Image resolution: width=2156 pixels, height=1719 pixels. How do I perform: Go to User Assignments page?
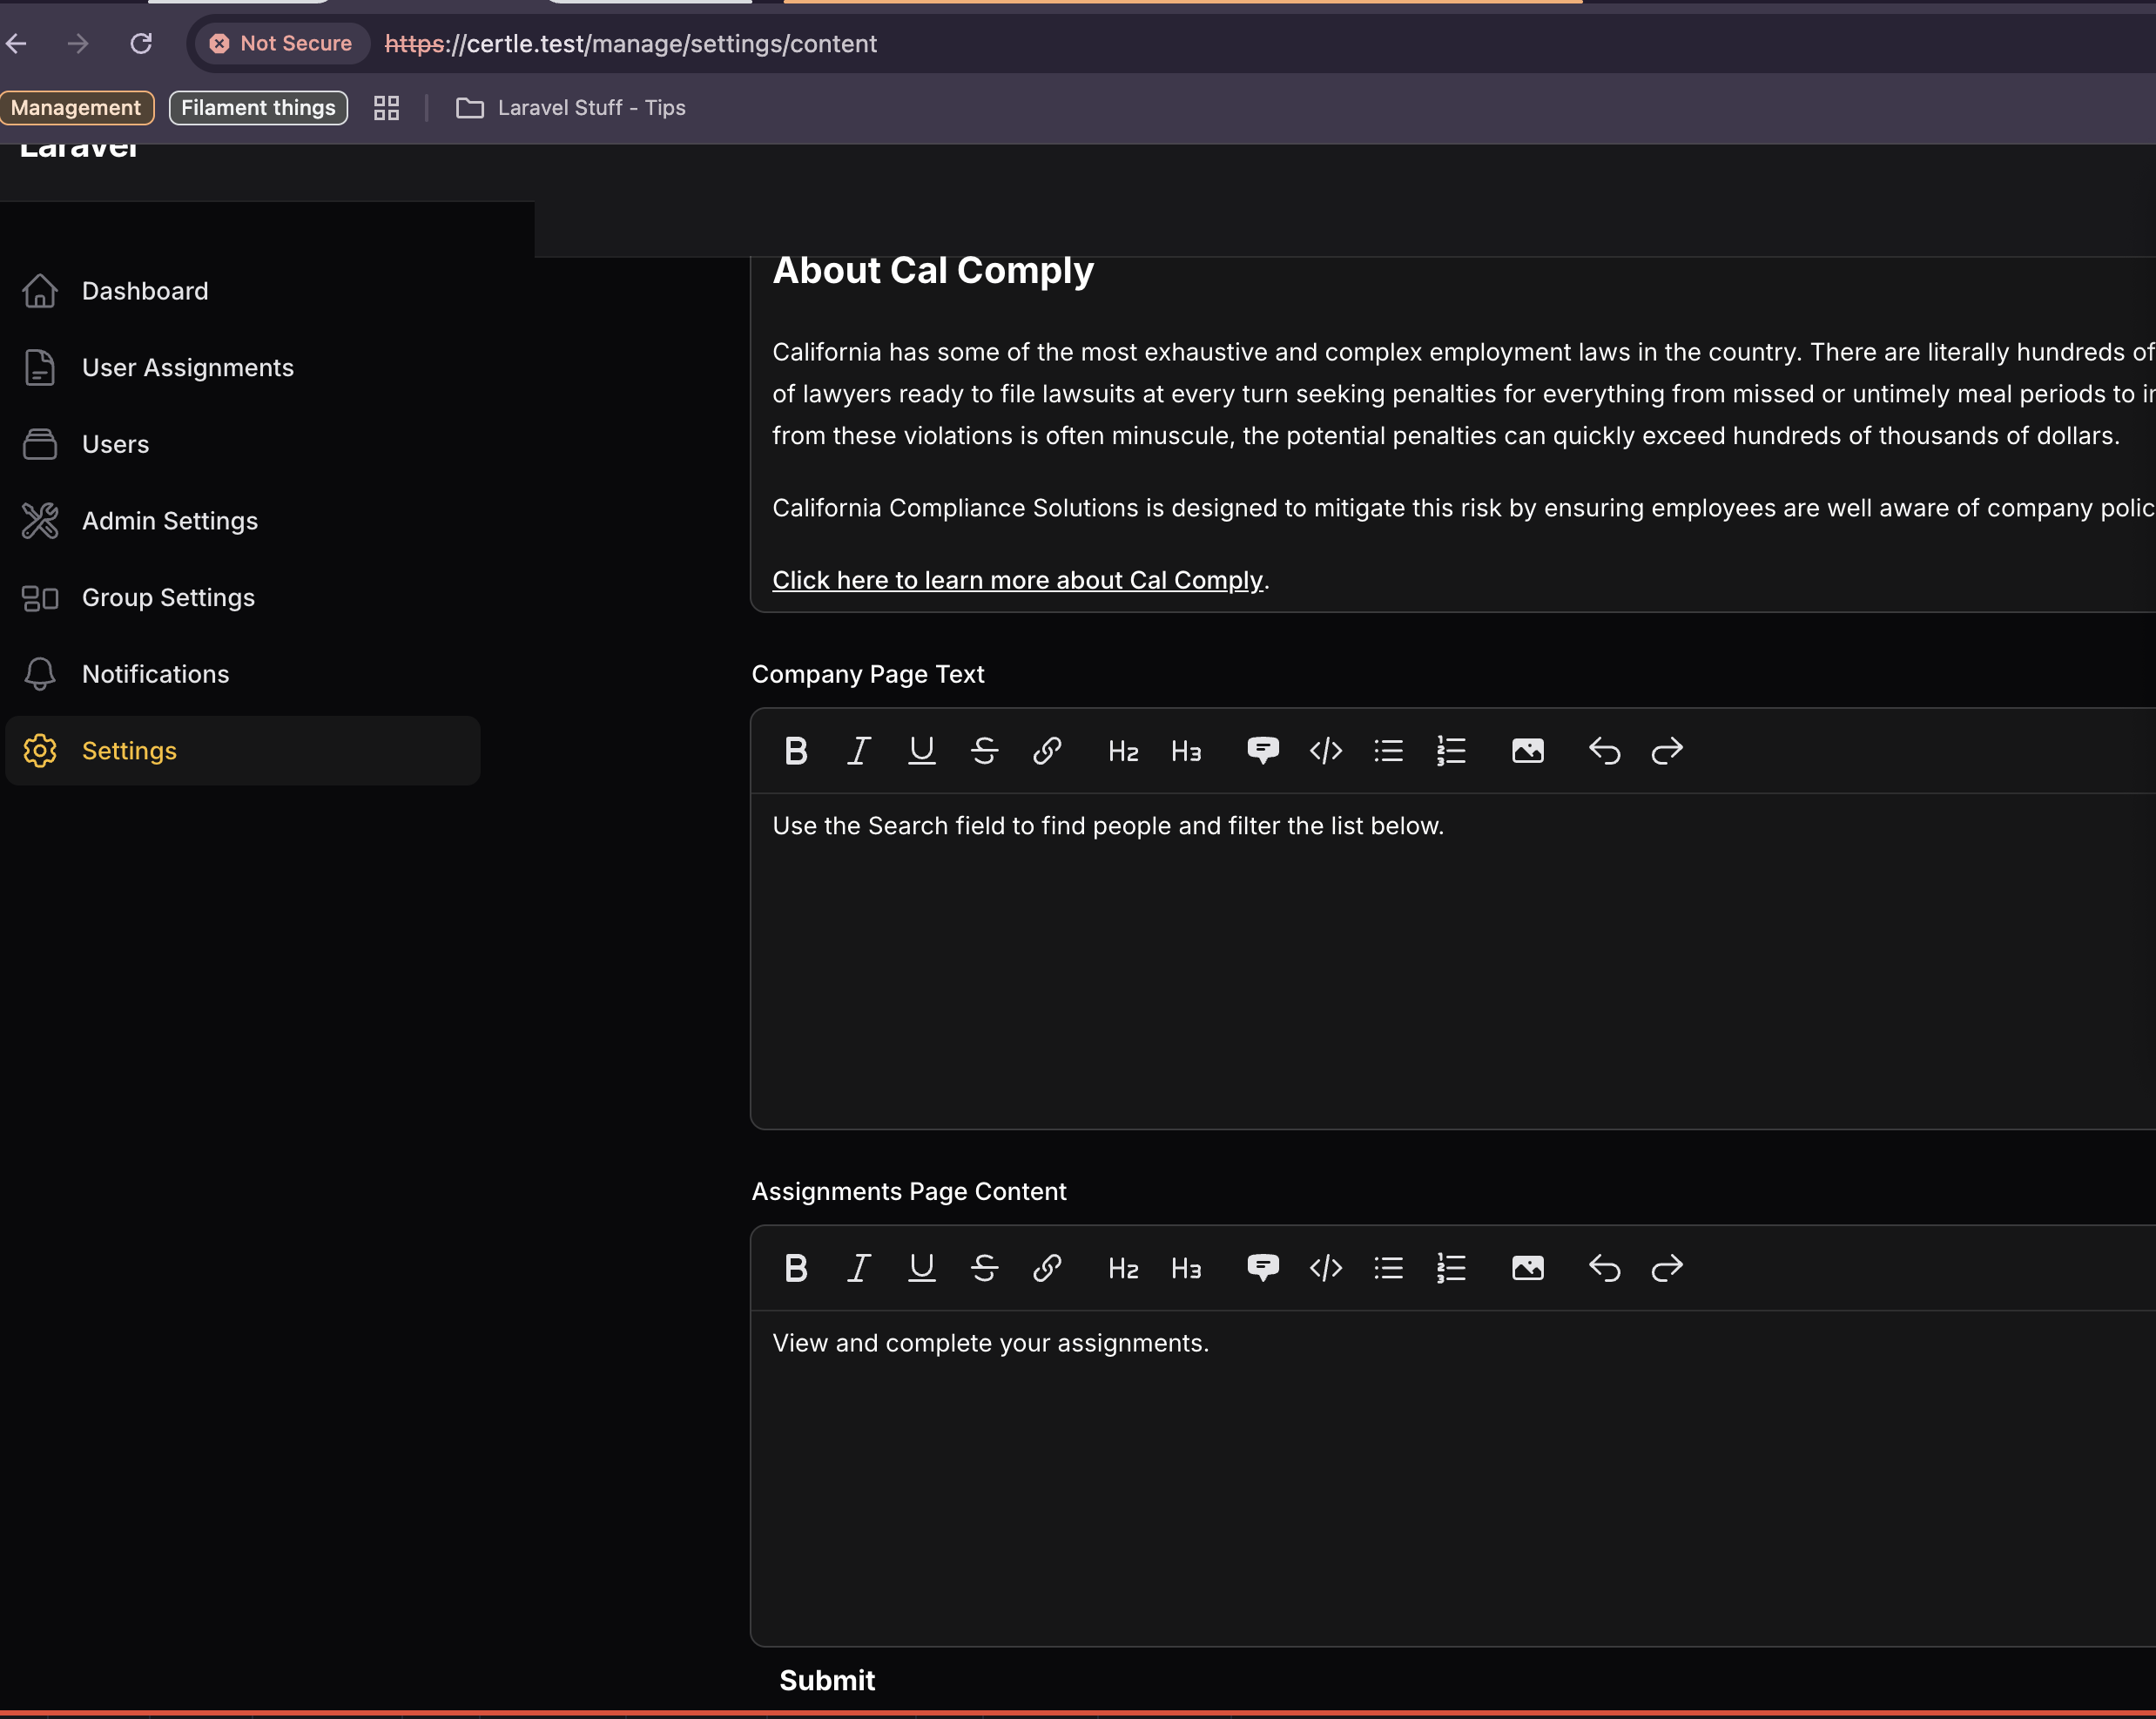187,368
